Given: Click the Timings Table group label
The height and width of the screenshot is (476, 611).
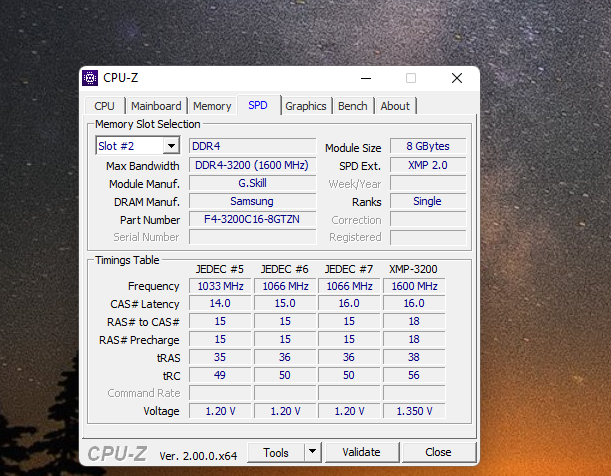Looking at the screenshot, I should click(127, 260).
